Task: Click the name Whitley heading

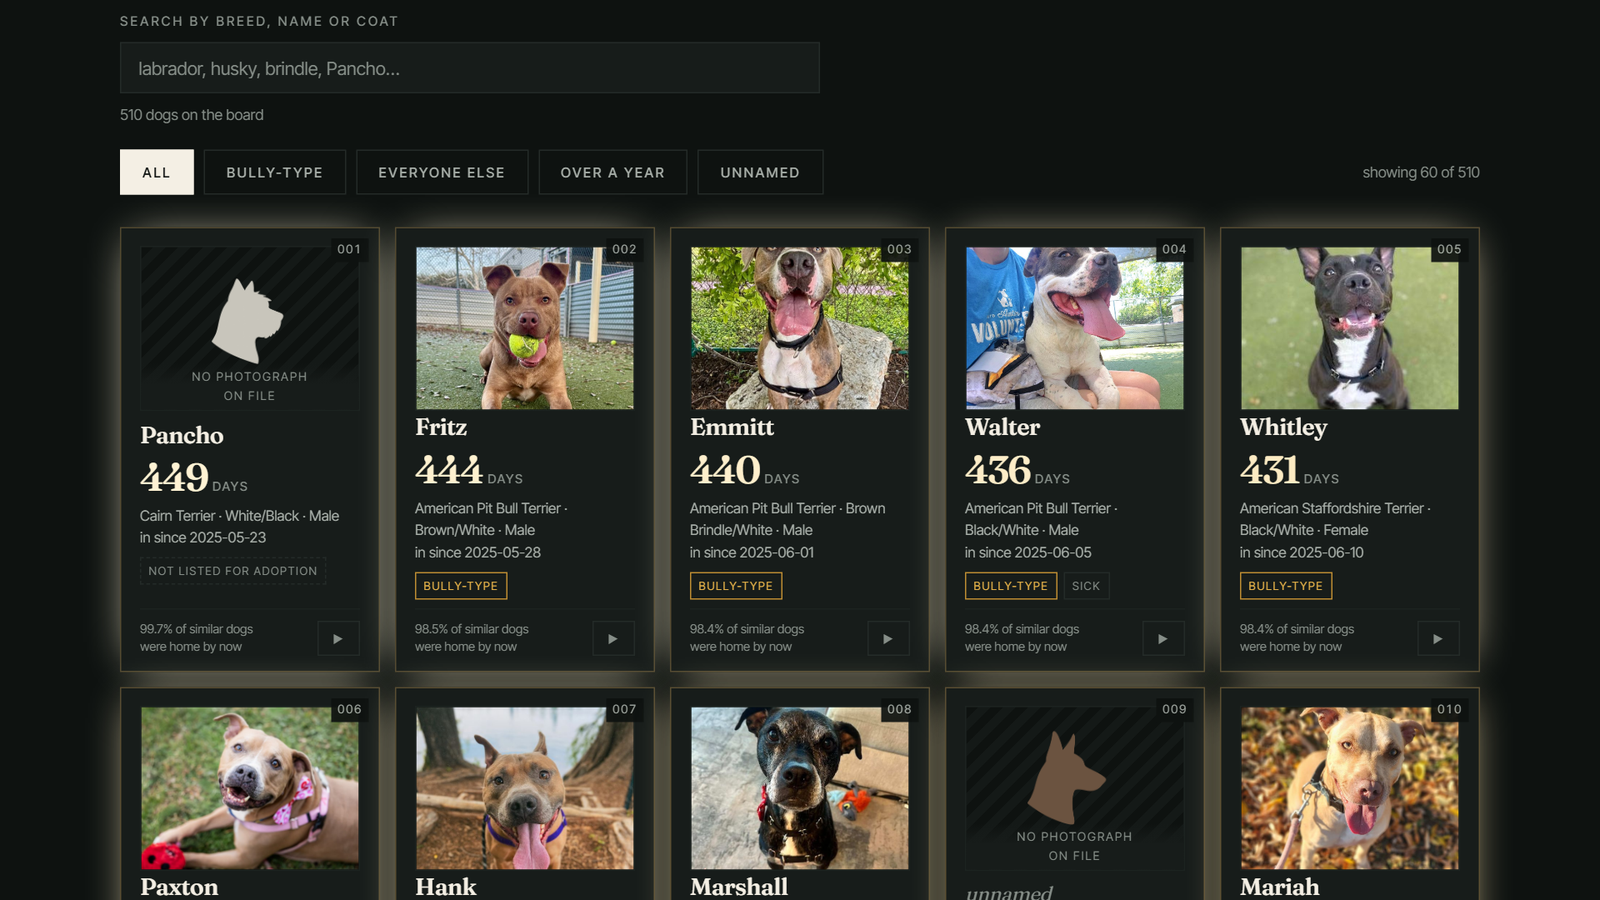Action: (x=1284, y=427)
